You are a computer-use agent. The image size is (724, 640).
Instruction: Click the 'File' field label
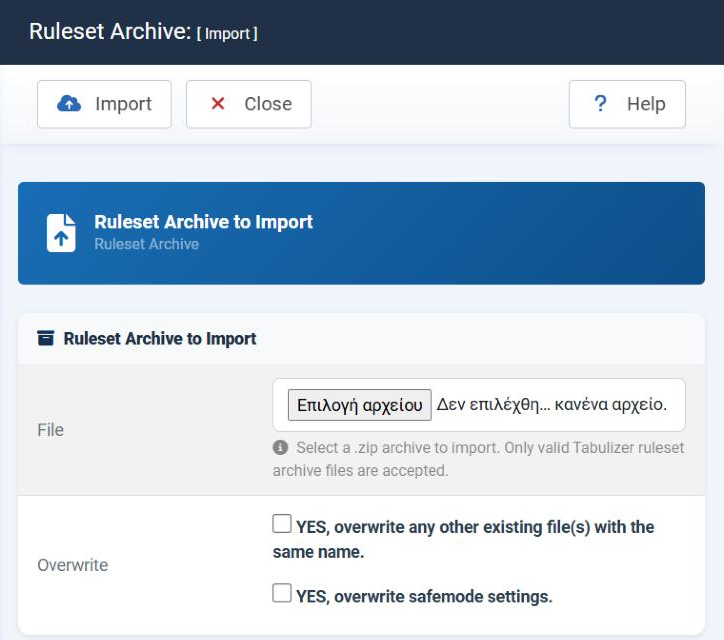[x=50, y=430]
